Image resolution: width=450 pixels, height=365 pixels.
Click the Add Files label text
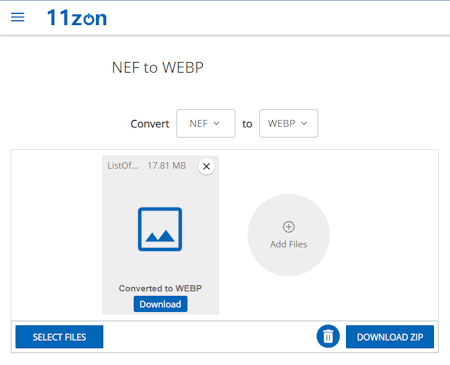pyautogui.click(x=289, y=244)
